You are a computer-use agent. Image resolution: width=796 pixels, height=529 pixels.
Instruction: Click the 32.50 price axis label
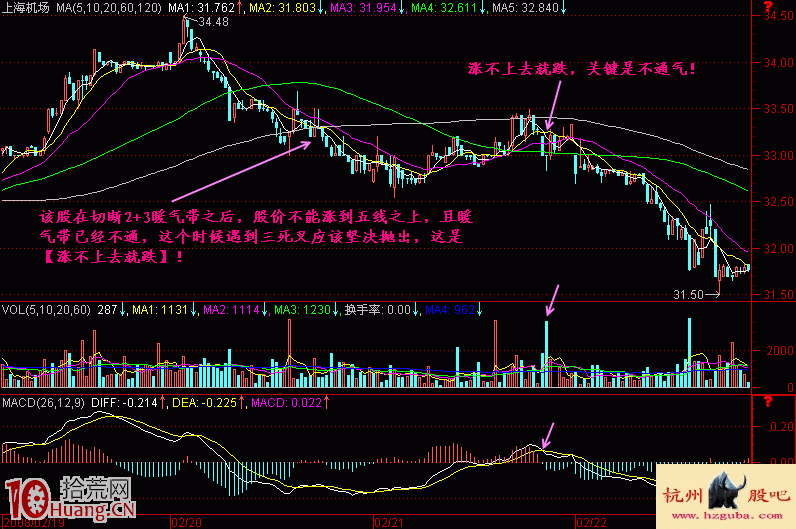pyautogui.click(x=778, y=202)
